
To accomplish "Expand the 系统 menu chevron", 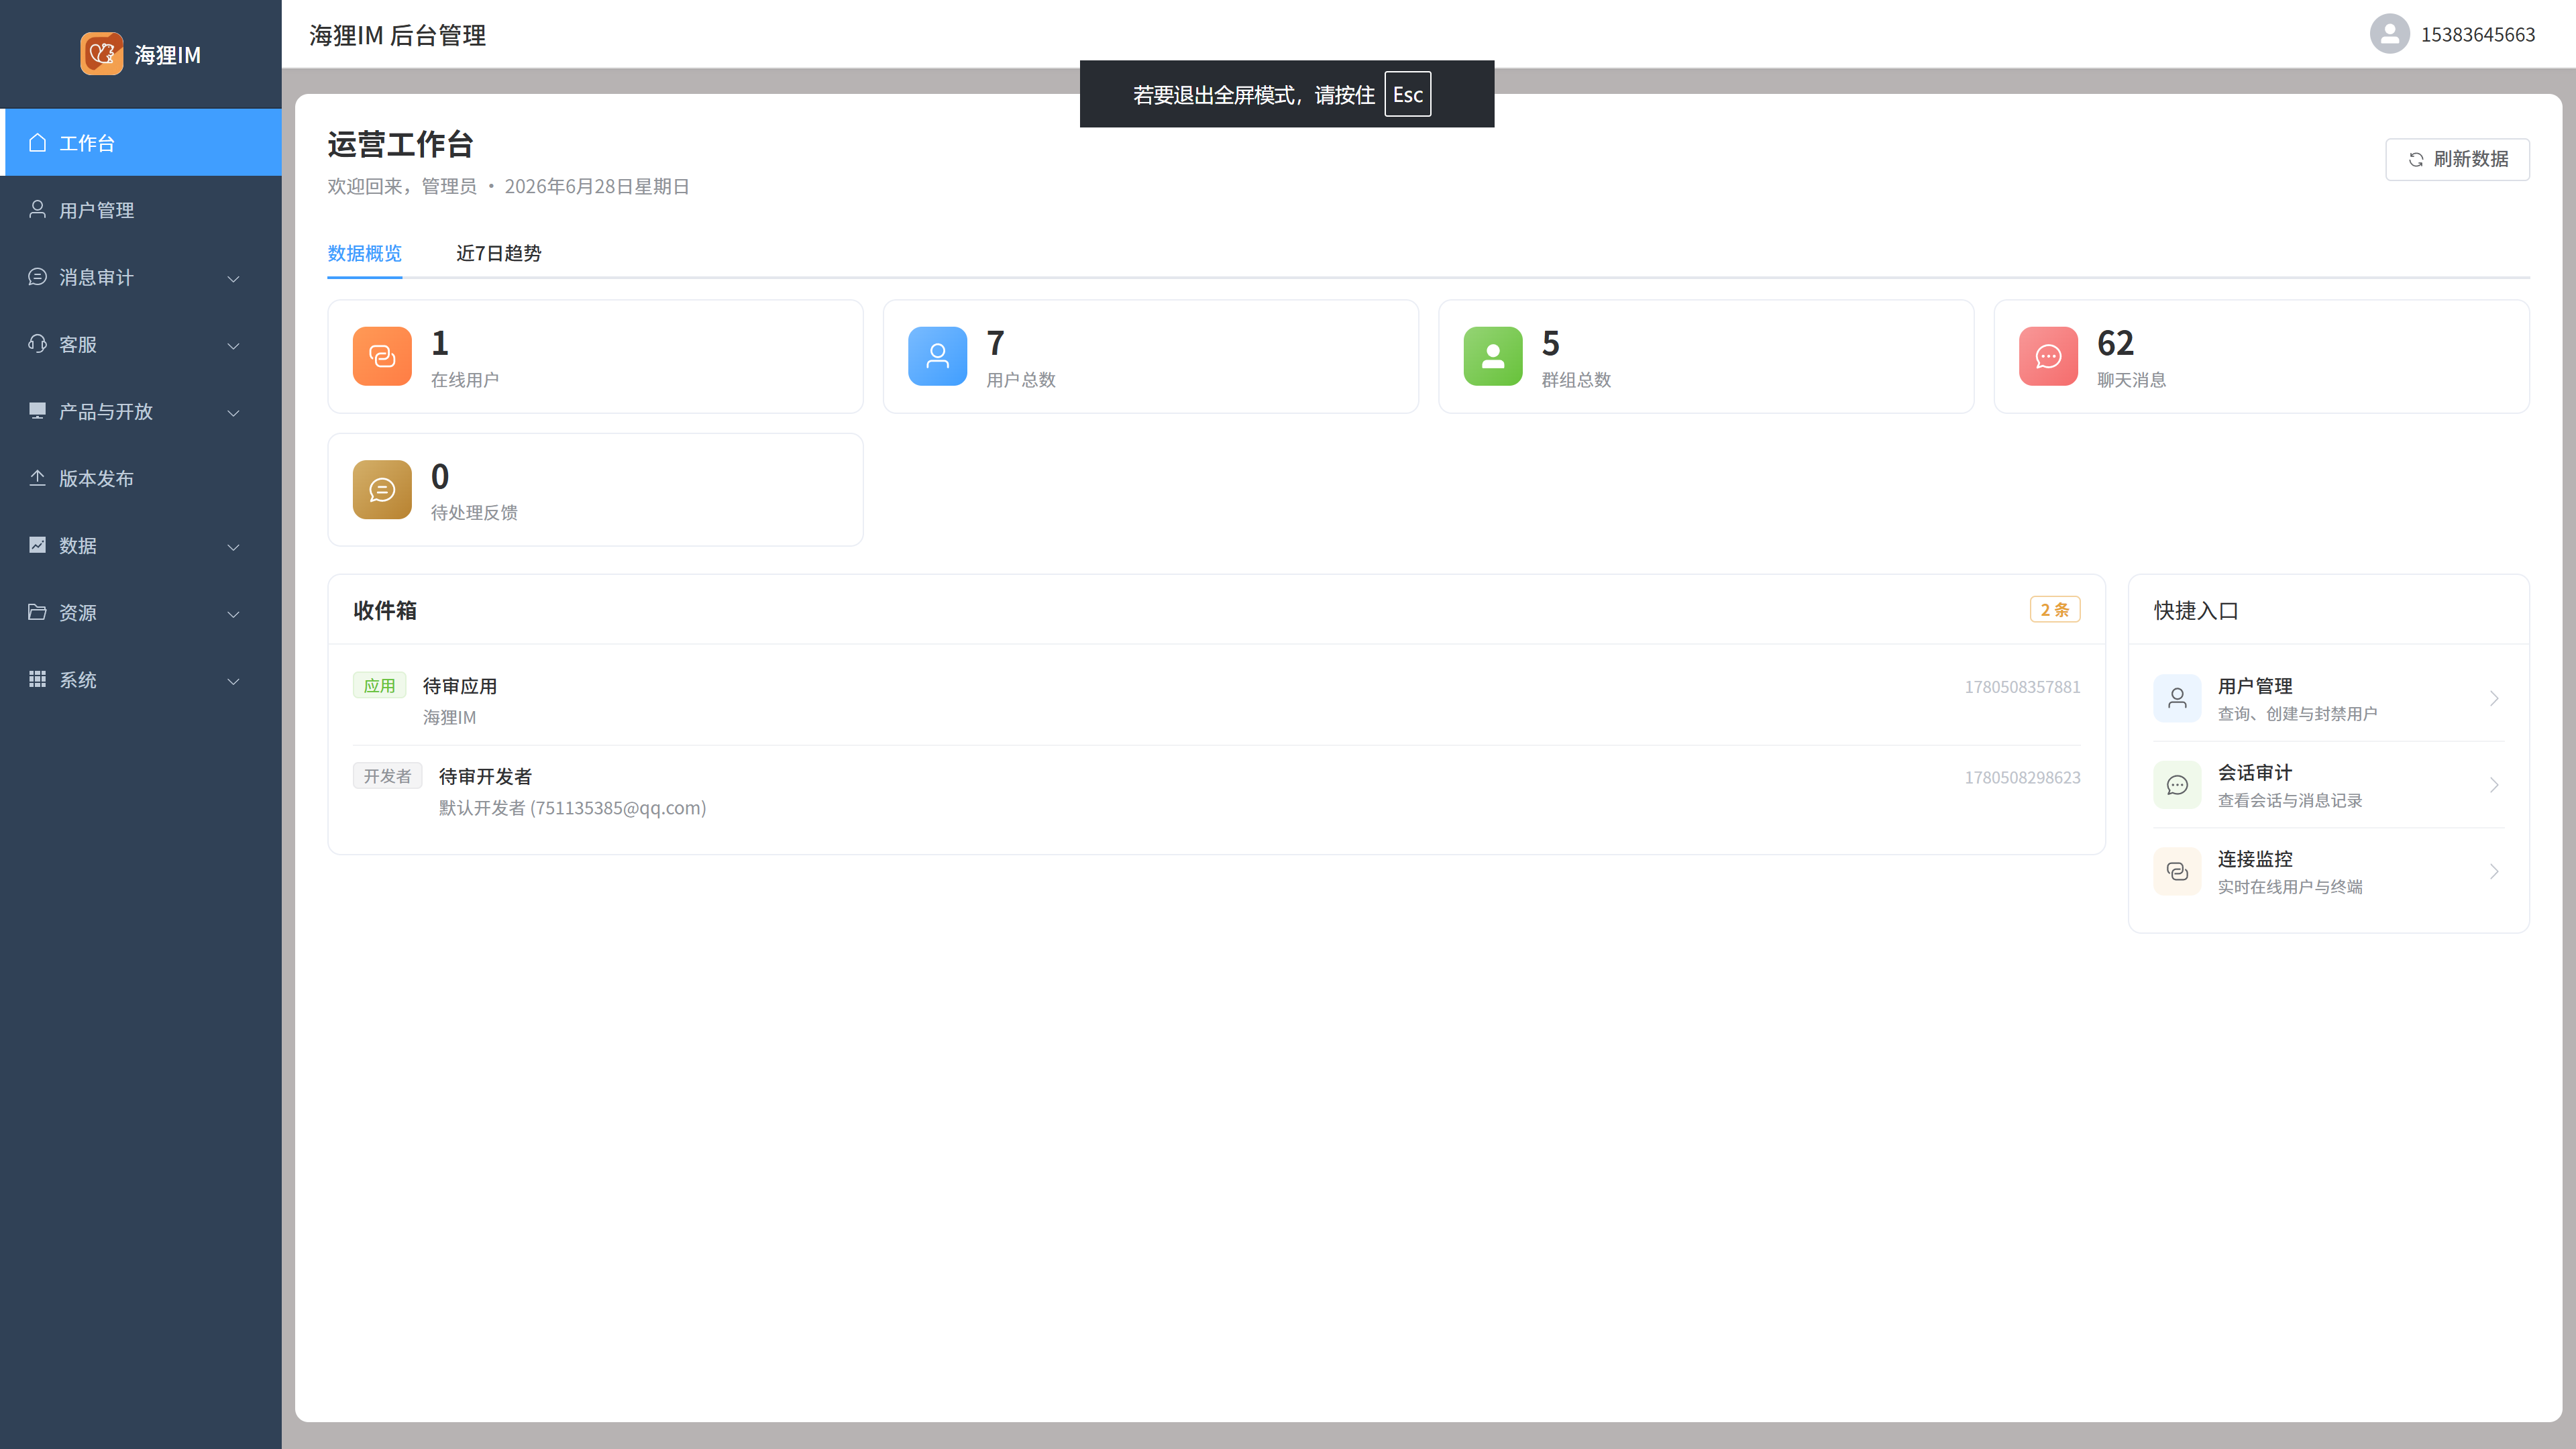I will point(233,681).
